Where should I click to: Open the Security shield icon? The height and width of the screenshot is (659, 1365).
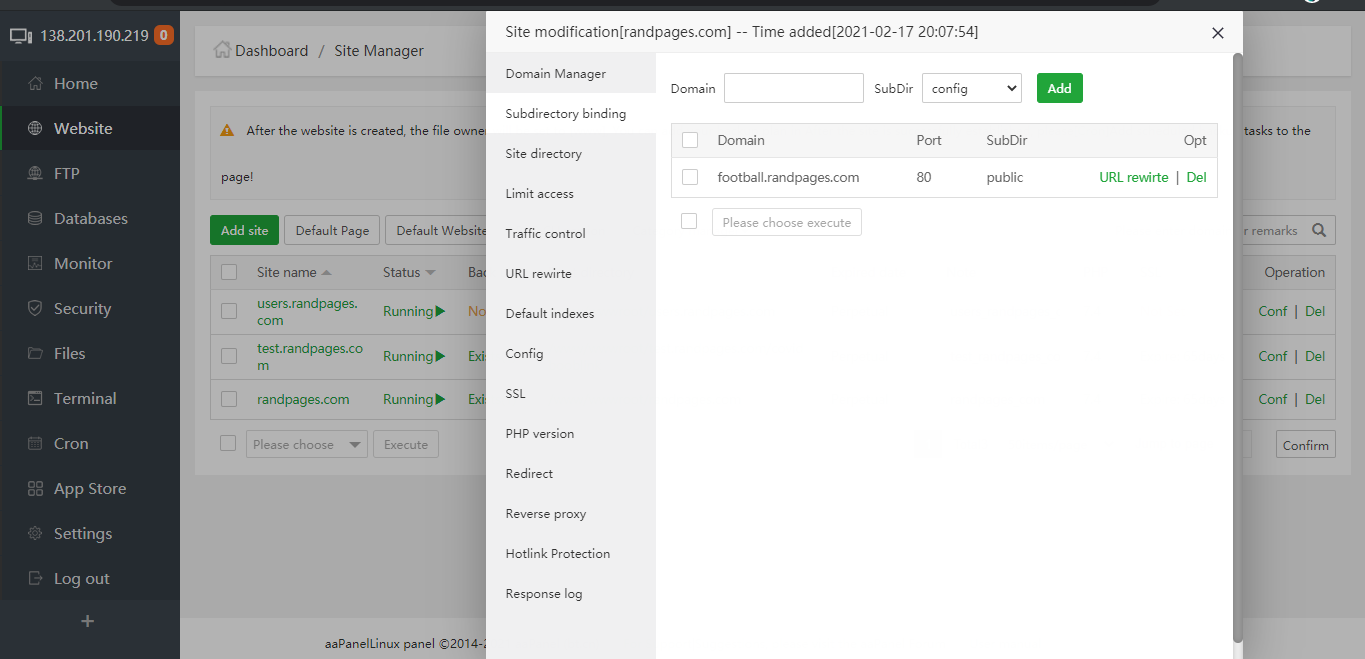[35, 309]
